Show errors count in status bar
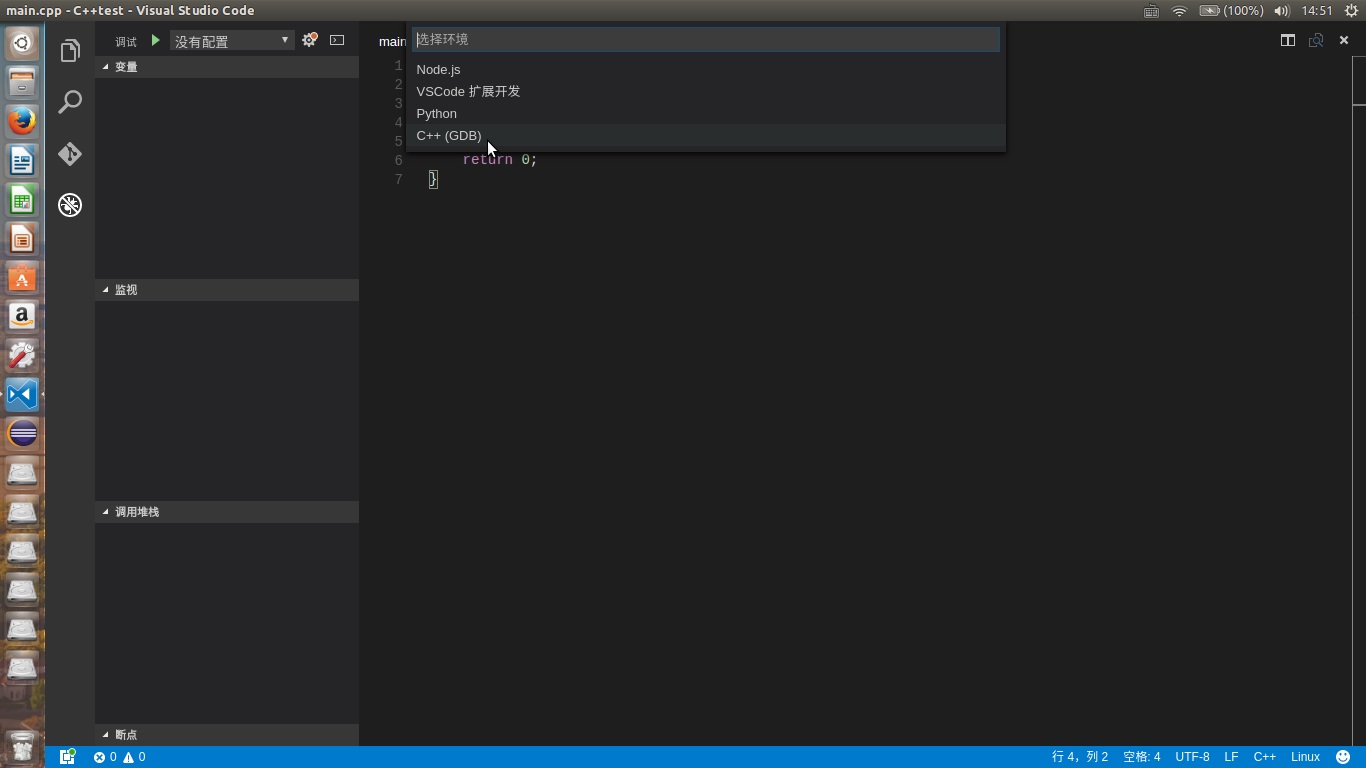 (x=105, y=757)
